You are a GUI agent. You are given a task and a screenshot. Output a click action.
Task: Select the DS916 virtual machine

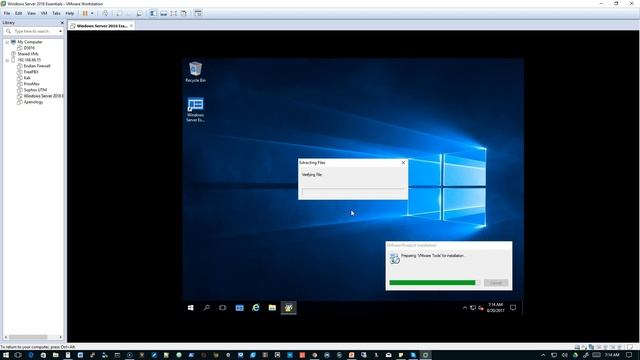(29, 48)
